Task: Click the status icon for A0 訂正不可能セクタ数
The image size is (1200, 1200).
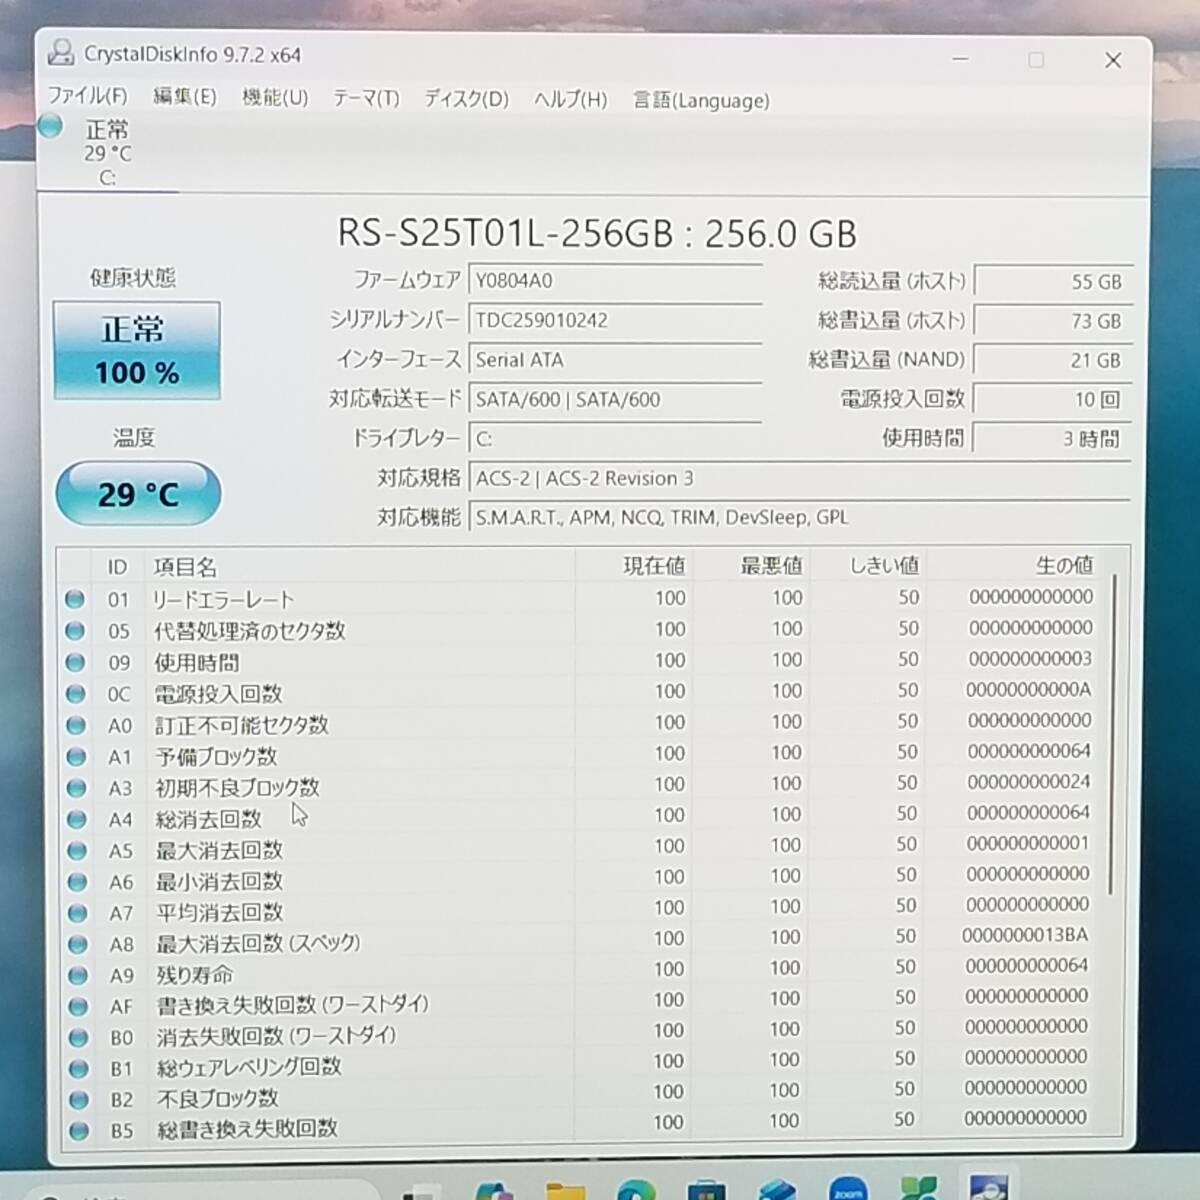Action: coord(75,724)
